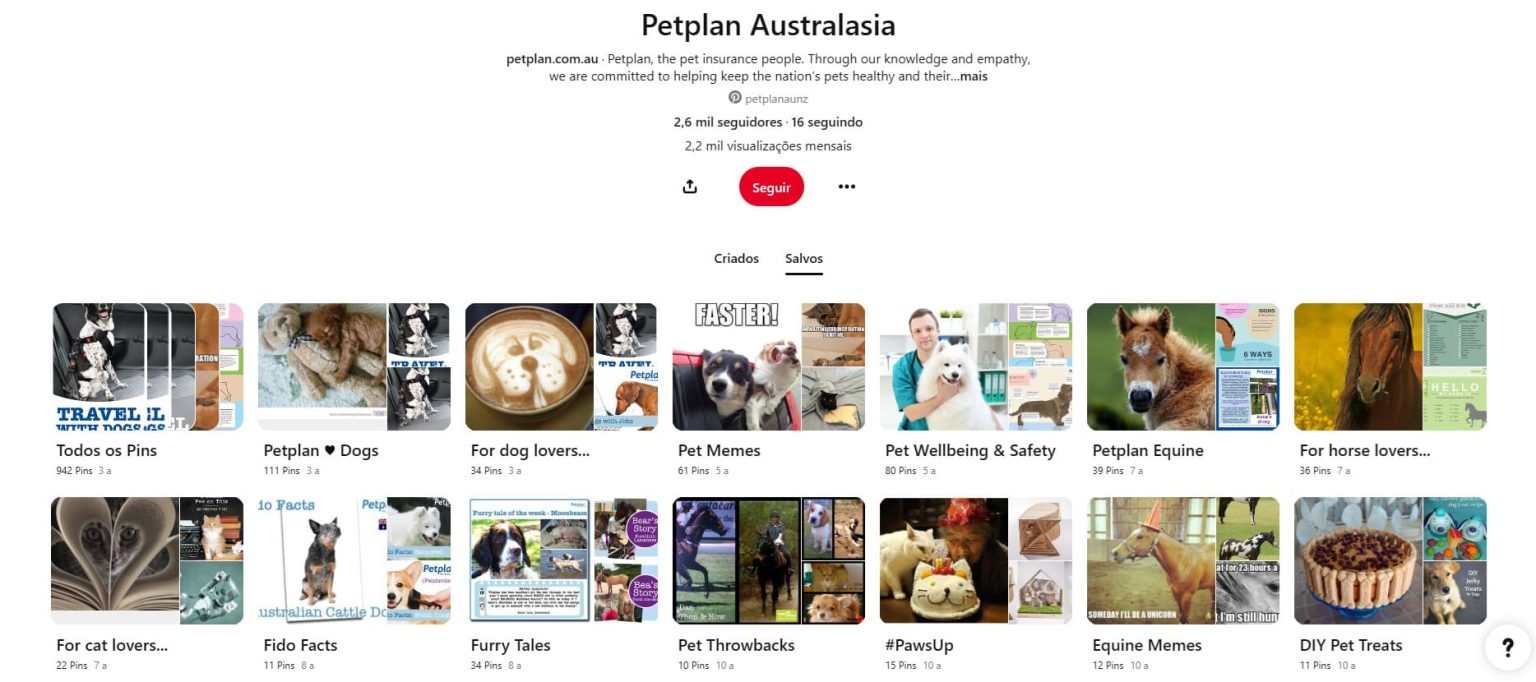The width and height of the screenshot is (1536, 682).
Task: Click the Pinterest logo beside petplanaunz
Action: [734, 96]
